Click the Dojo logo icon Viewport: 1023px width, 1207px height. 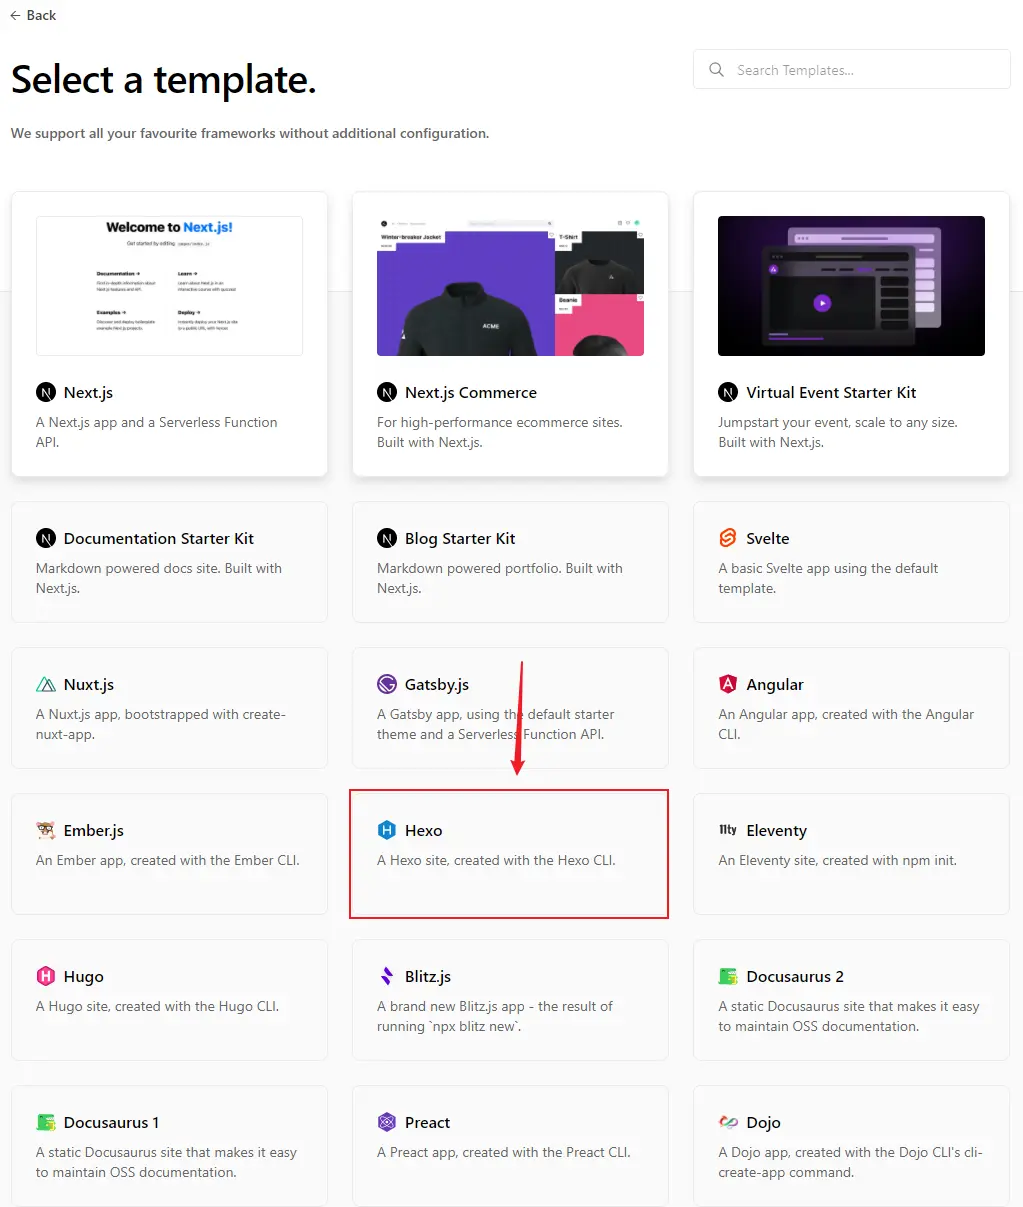[x=728, y=1122]
